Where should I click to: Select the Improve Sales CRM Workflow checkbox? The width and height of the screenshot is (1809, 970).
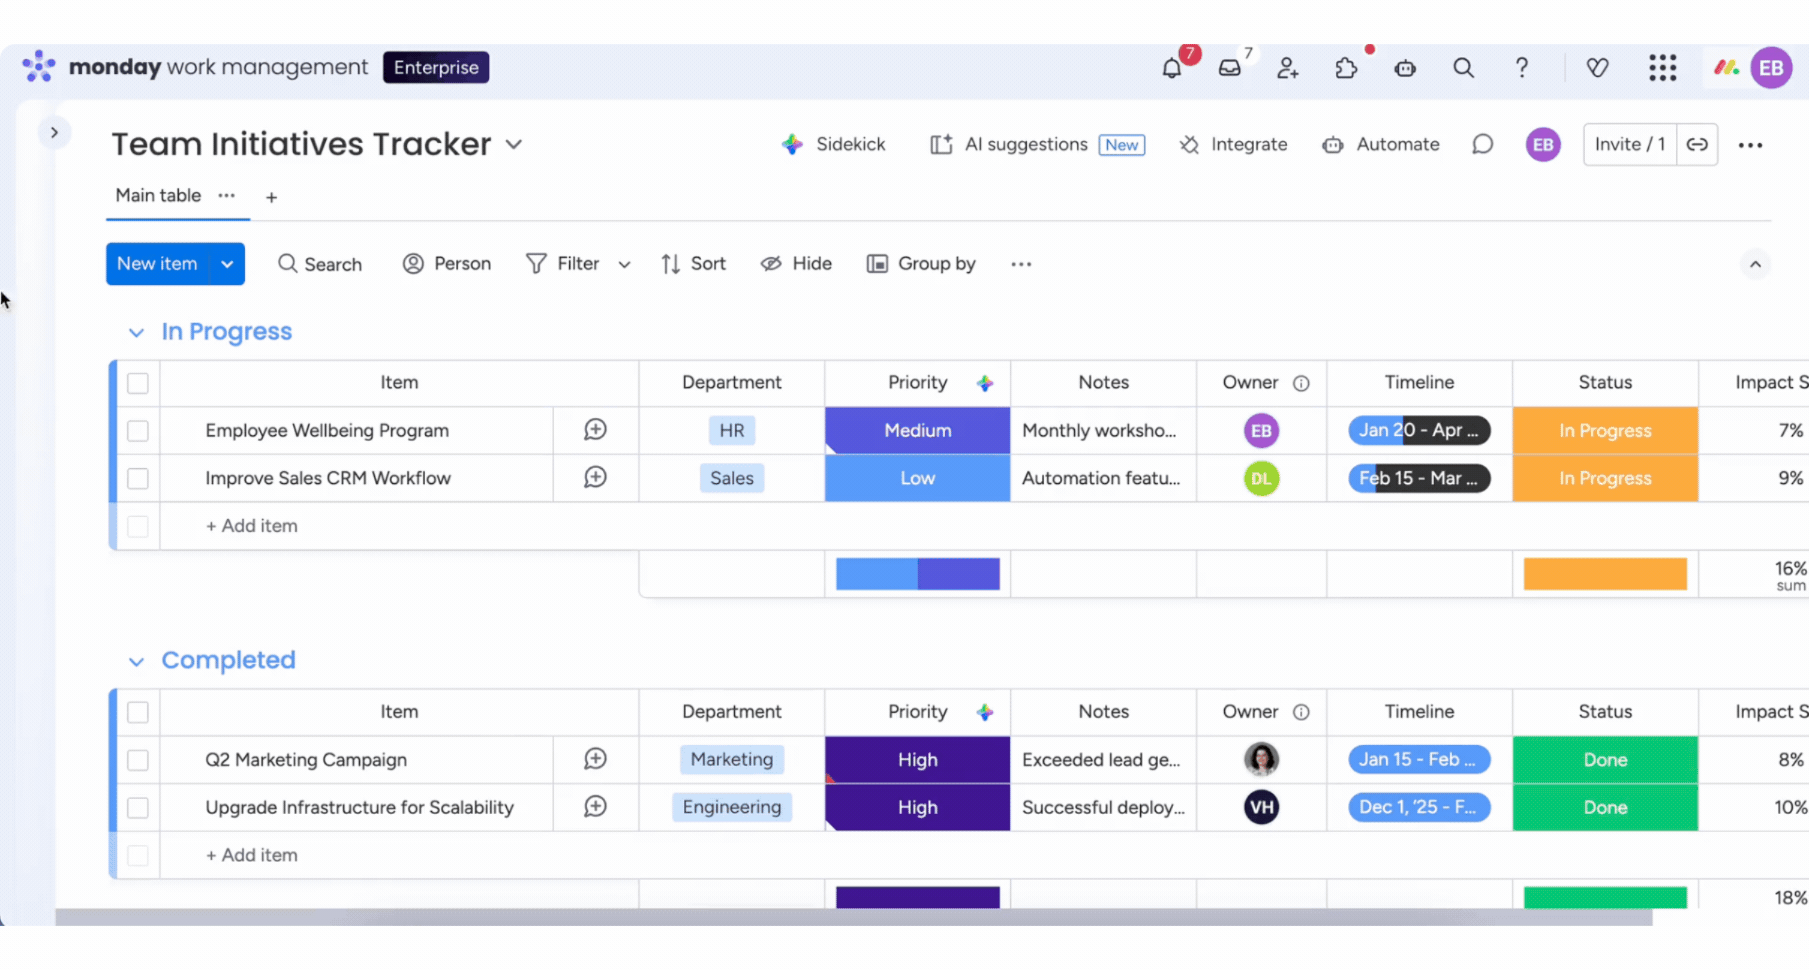(138, 479)
